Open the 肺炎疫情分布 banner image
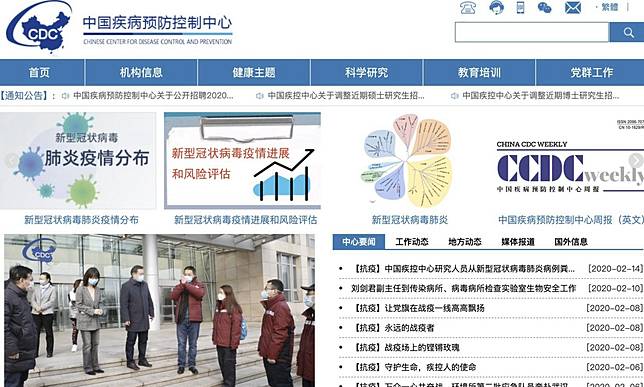The width and height of the screenshot is (644, 387). coord(78,161)
